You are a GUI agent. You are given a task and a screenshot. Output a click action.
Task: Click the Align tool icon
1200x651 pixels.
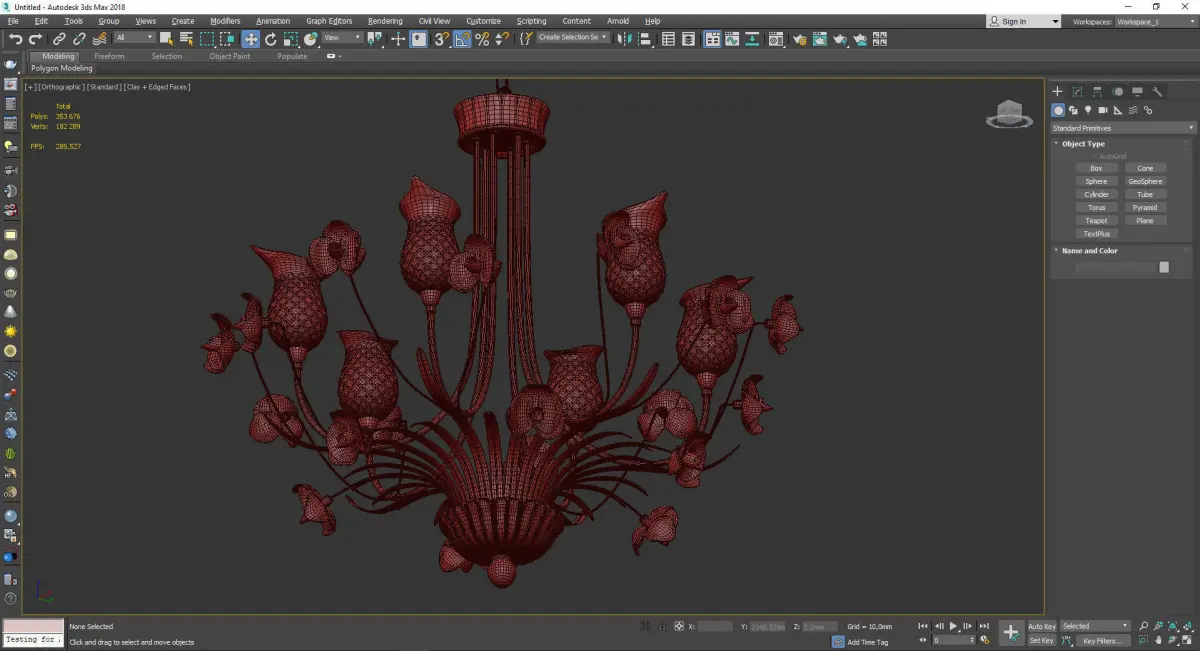tap(645, 39)
